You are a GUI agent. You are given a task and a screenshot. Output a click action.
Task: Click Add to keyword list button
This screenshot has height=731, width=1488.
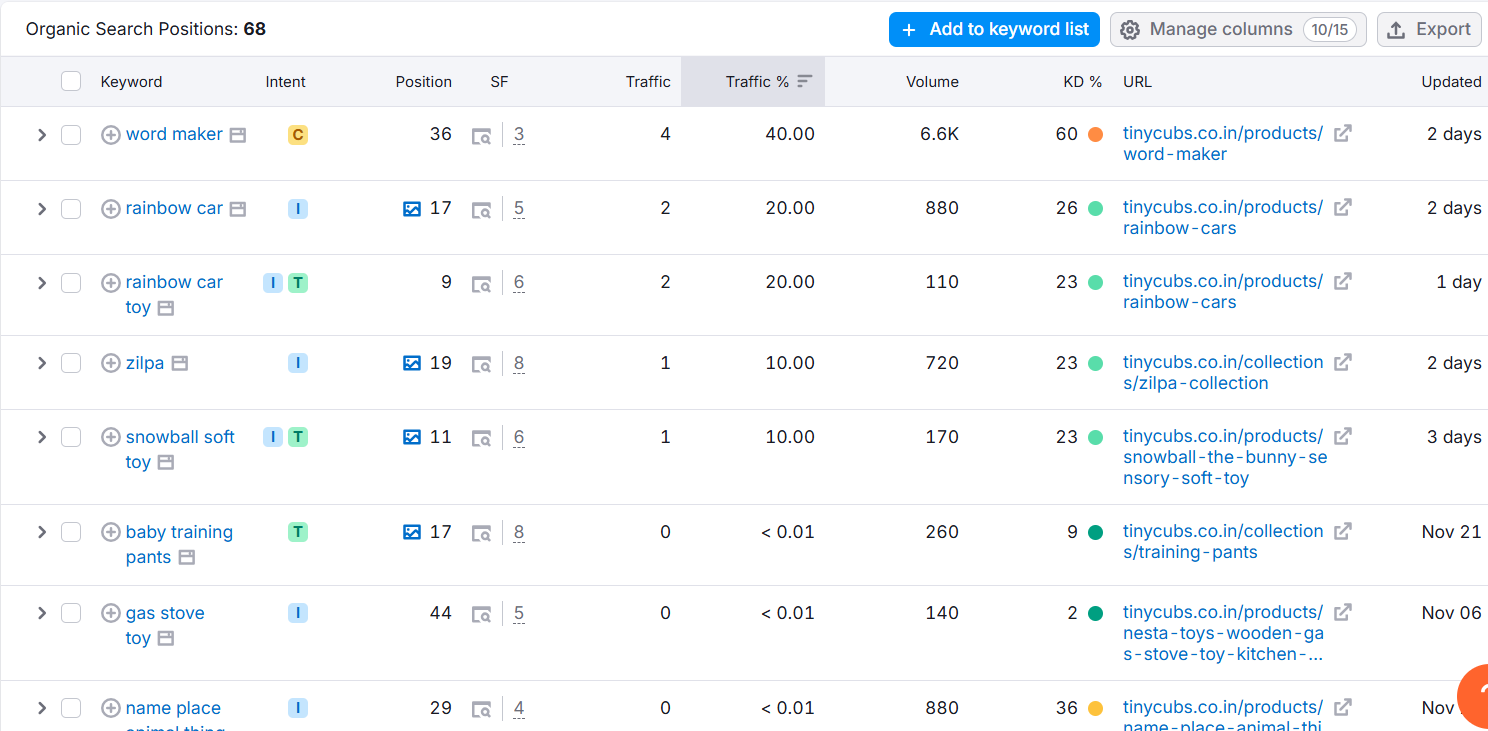[994, 29]
